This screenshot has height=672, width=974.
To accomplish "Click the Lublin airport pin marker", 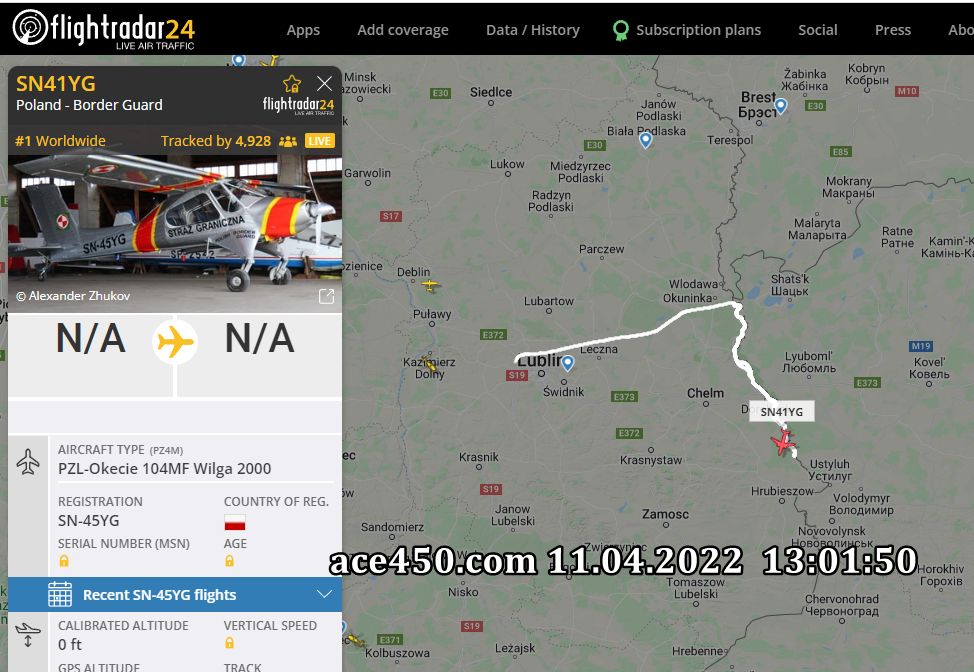I will [x=567, y=363].
